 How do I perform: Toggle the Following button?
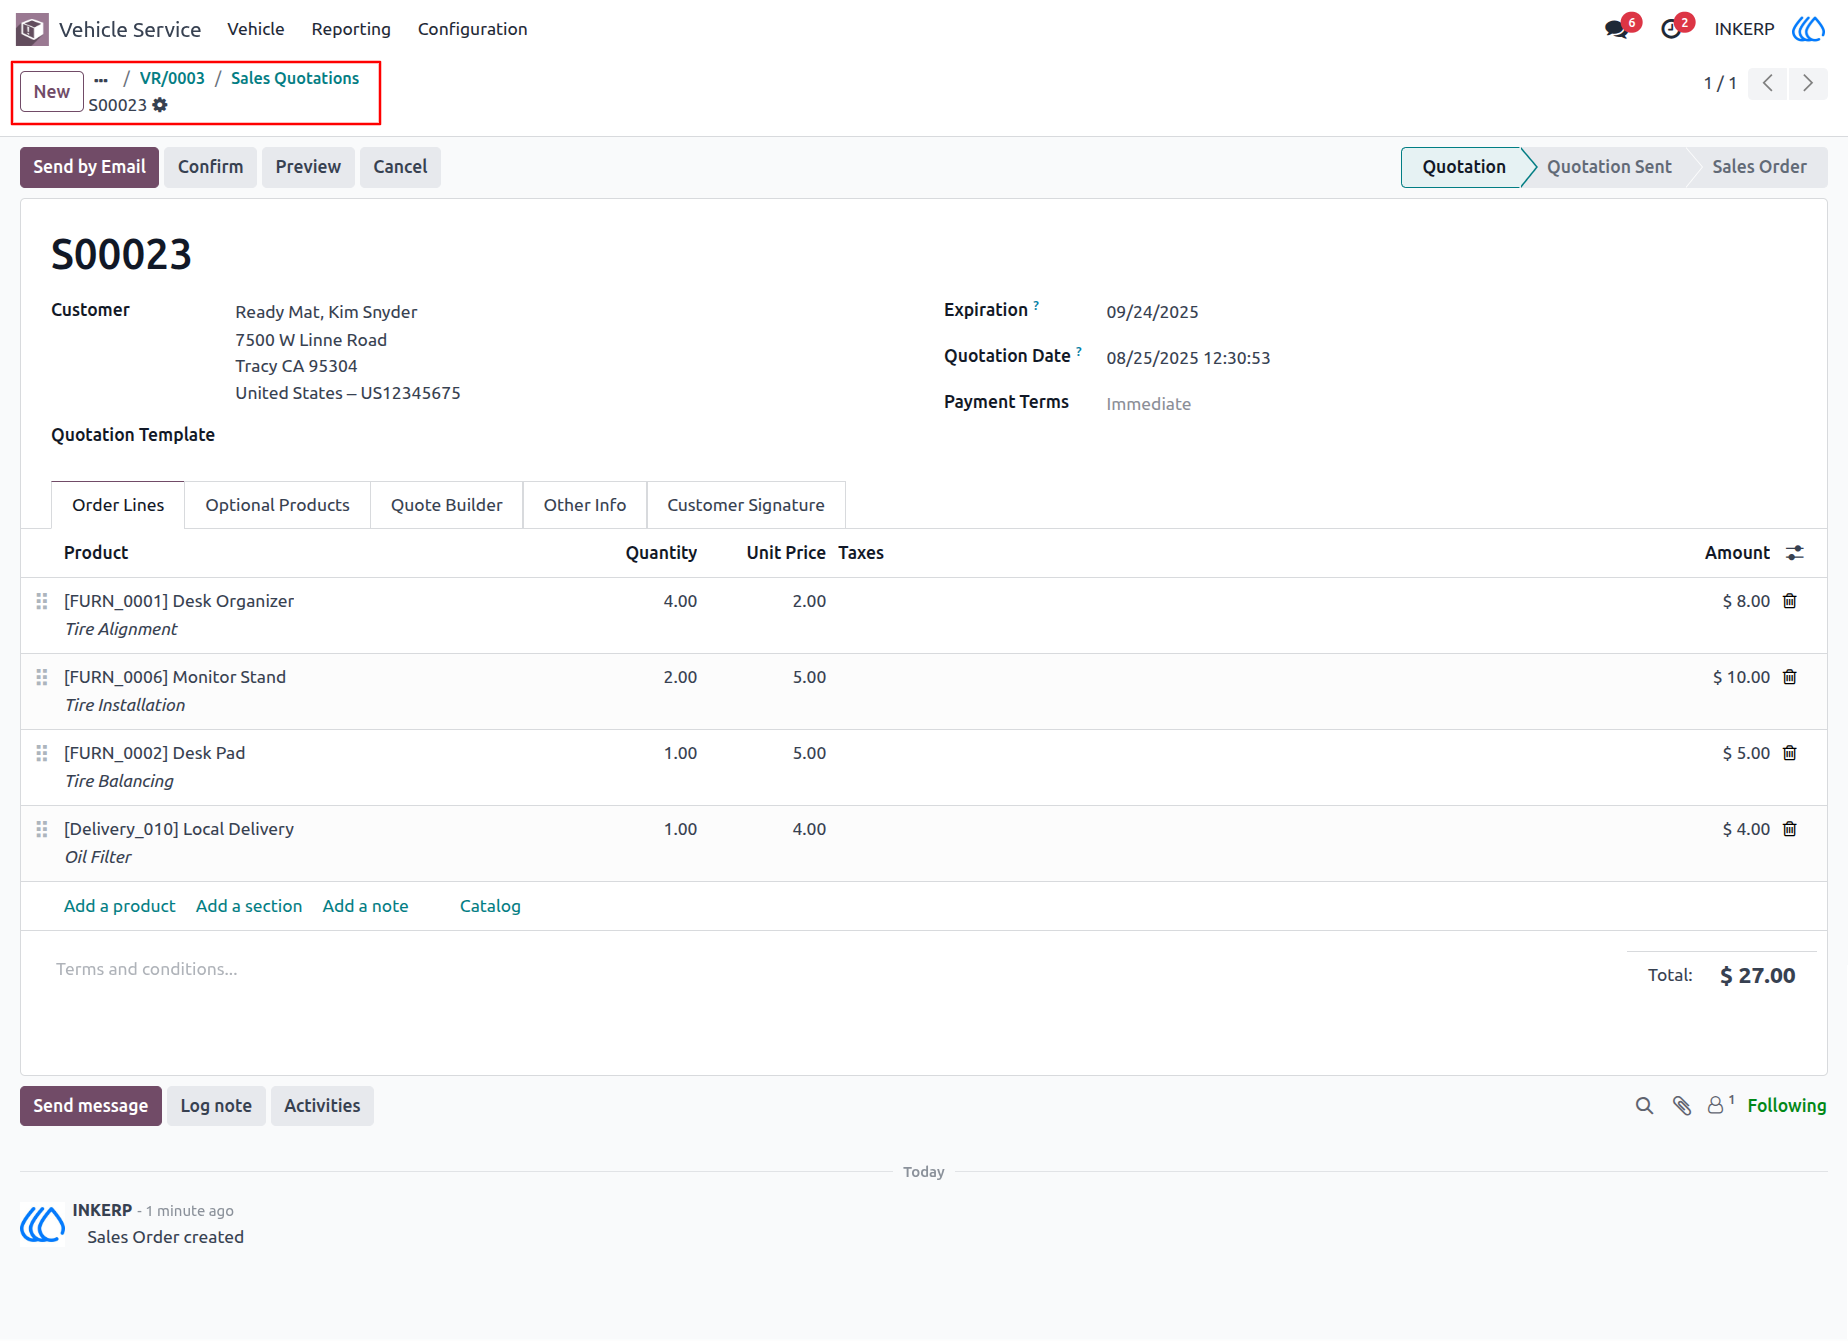1787,1106
